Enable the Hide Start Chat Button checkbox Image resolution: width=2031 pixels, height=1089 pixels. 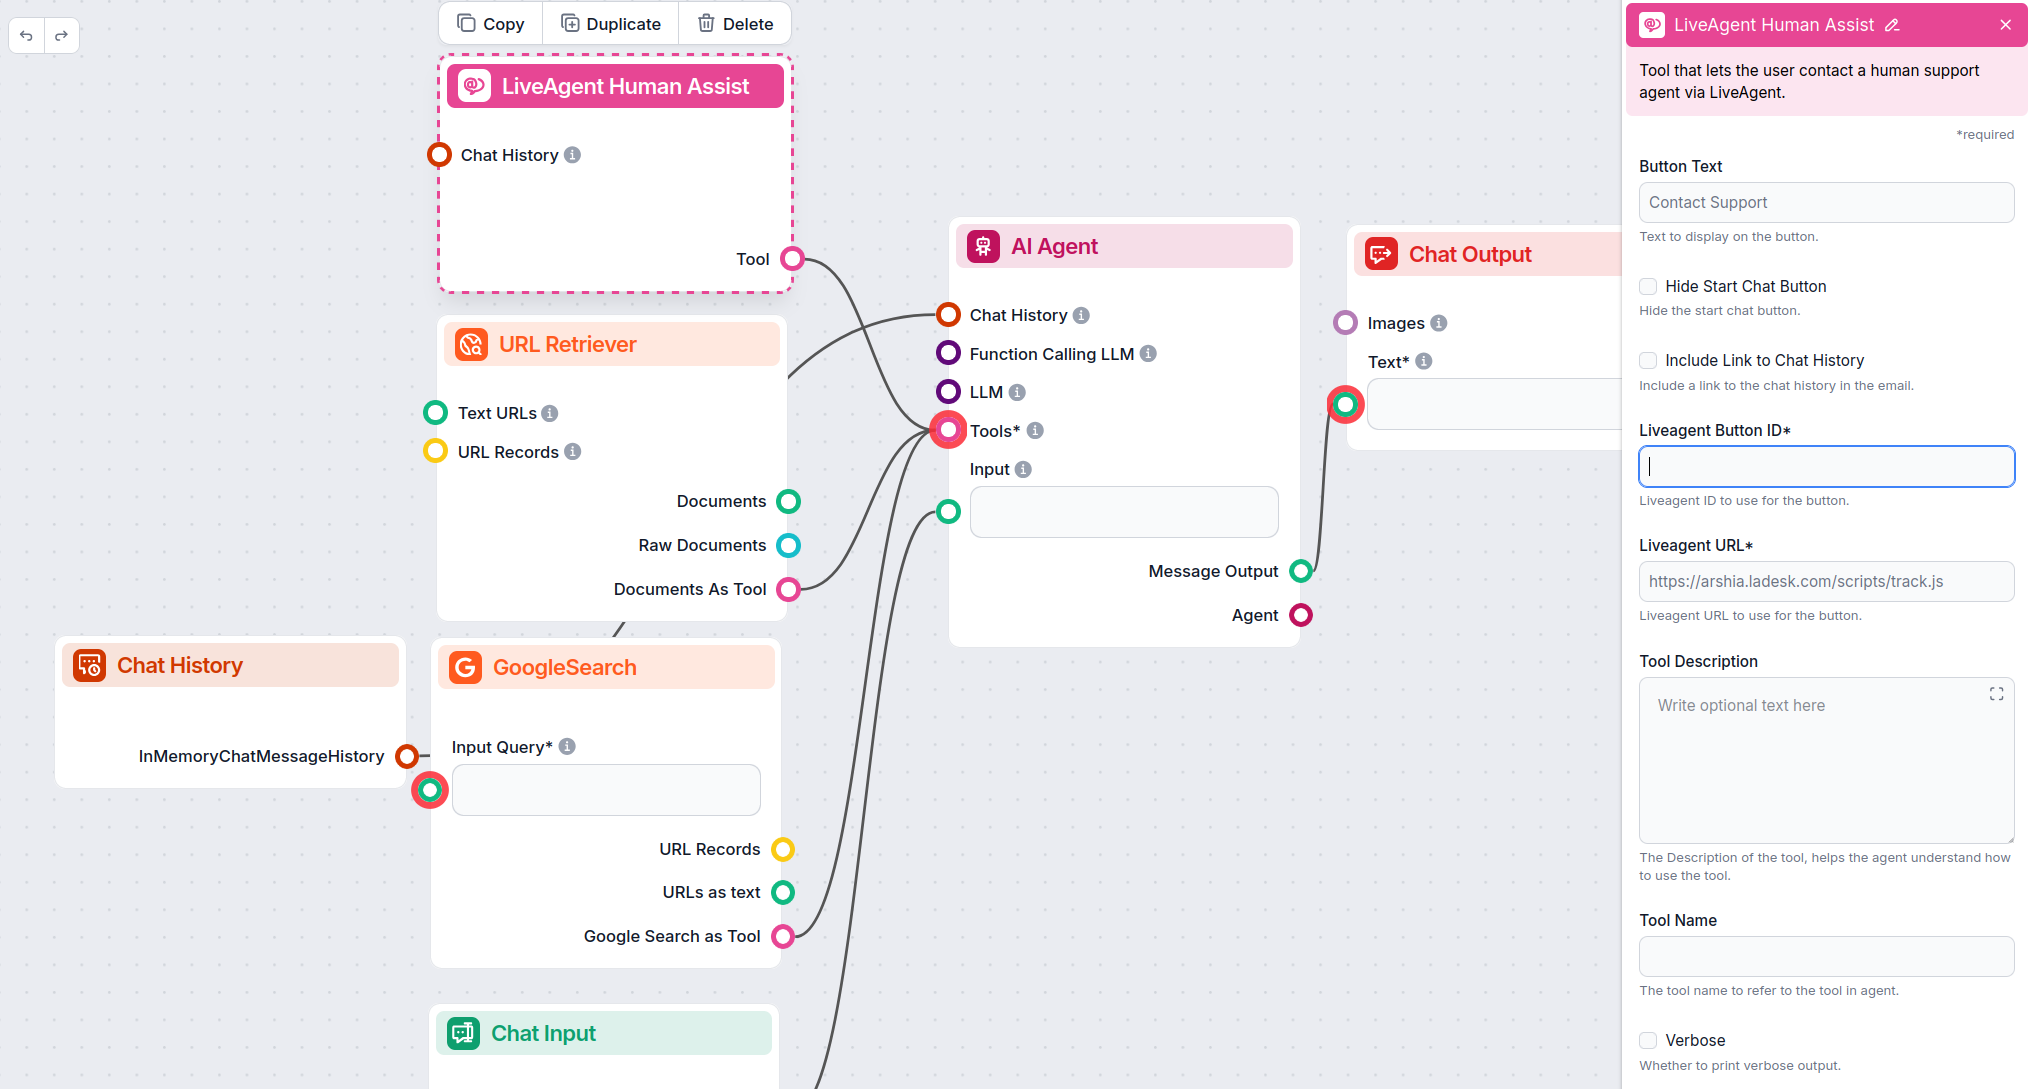click(1648, 286)
